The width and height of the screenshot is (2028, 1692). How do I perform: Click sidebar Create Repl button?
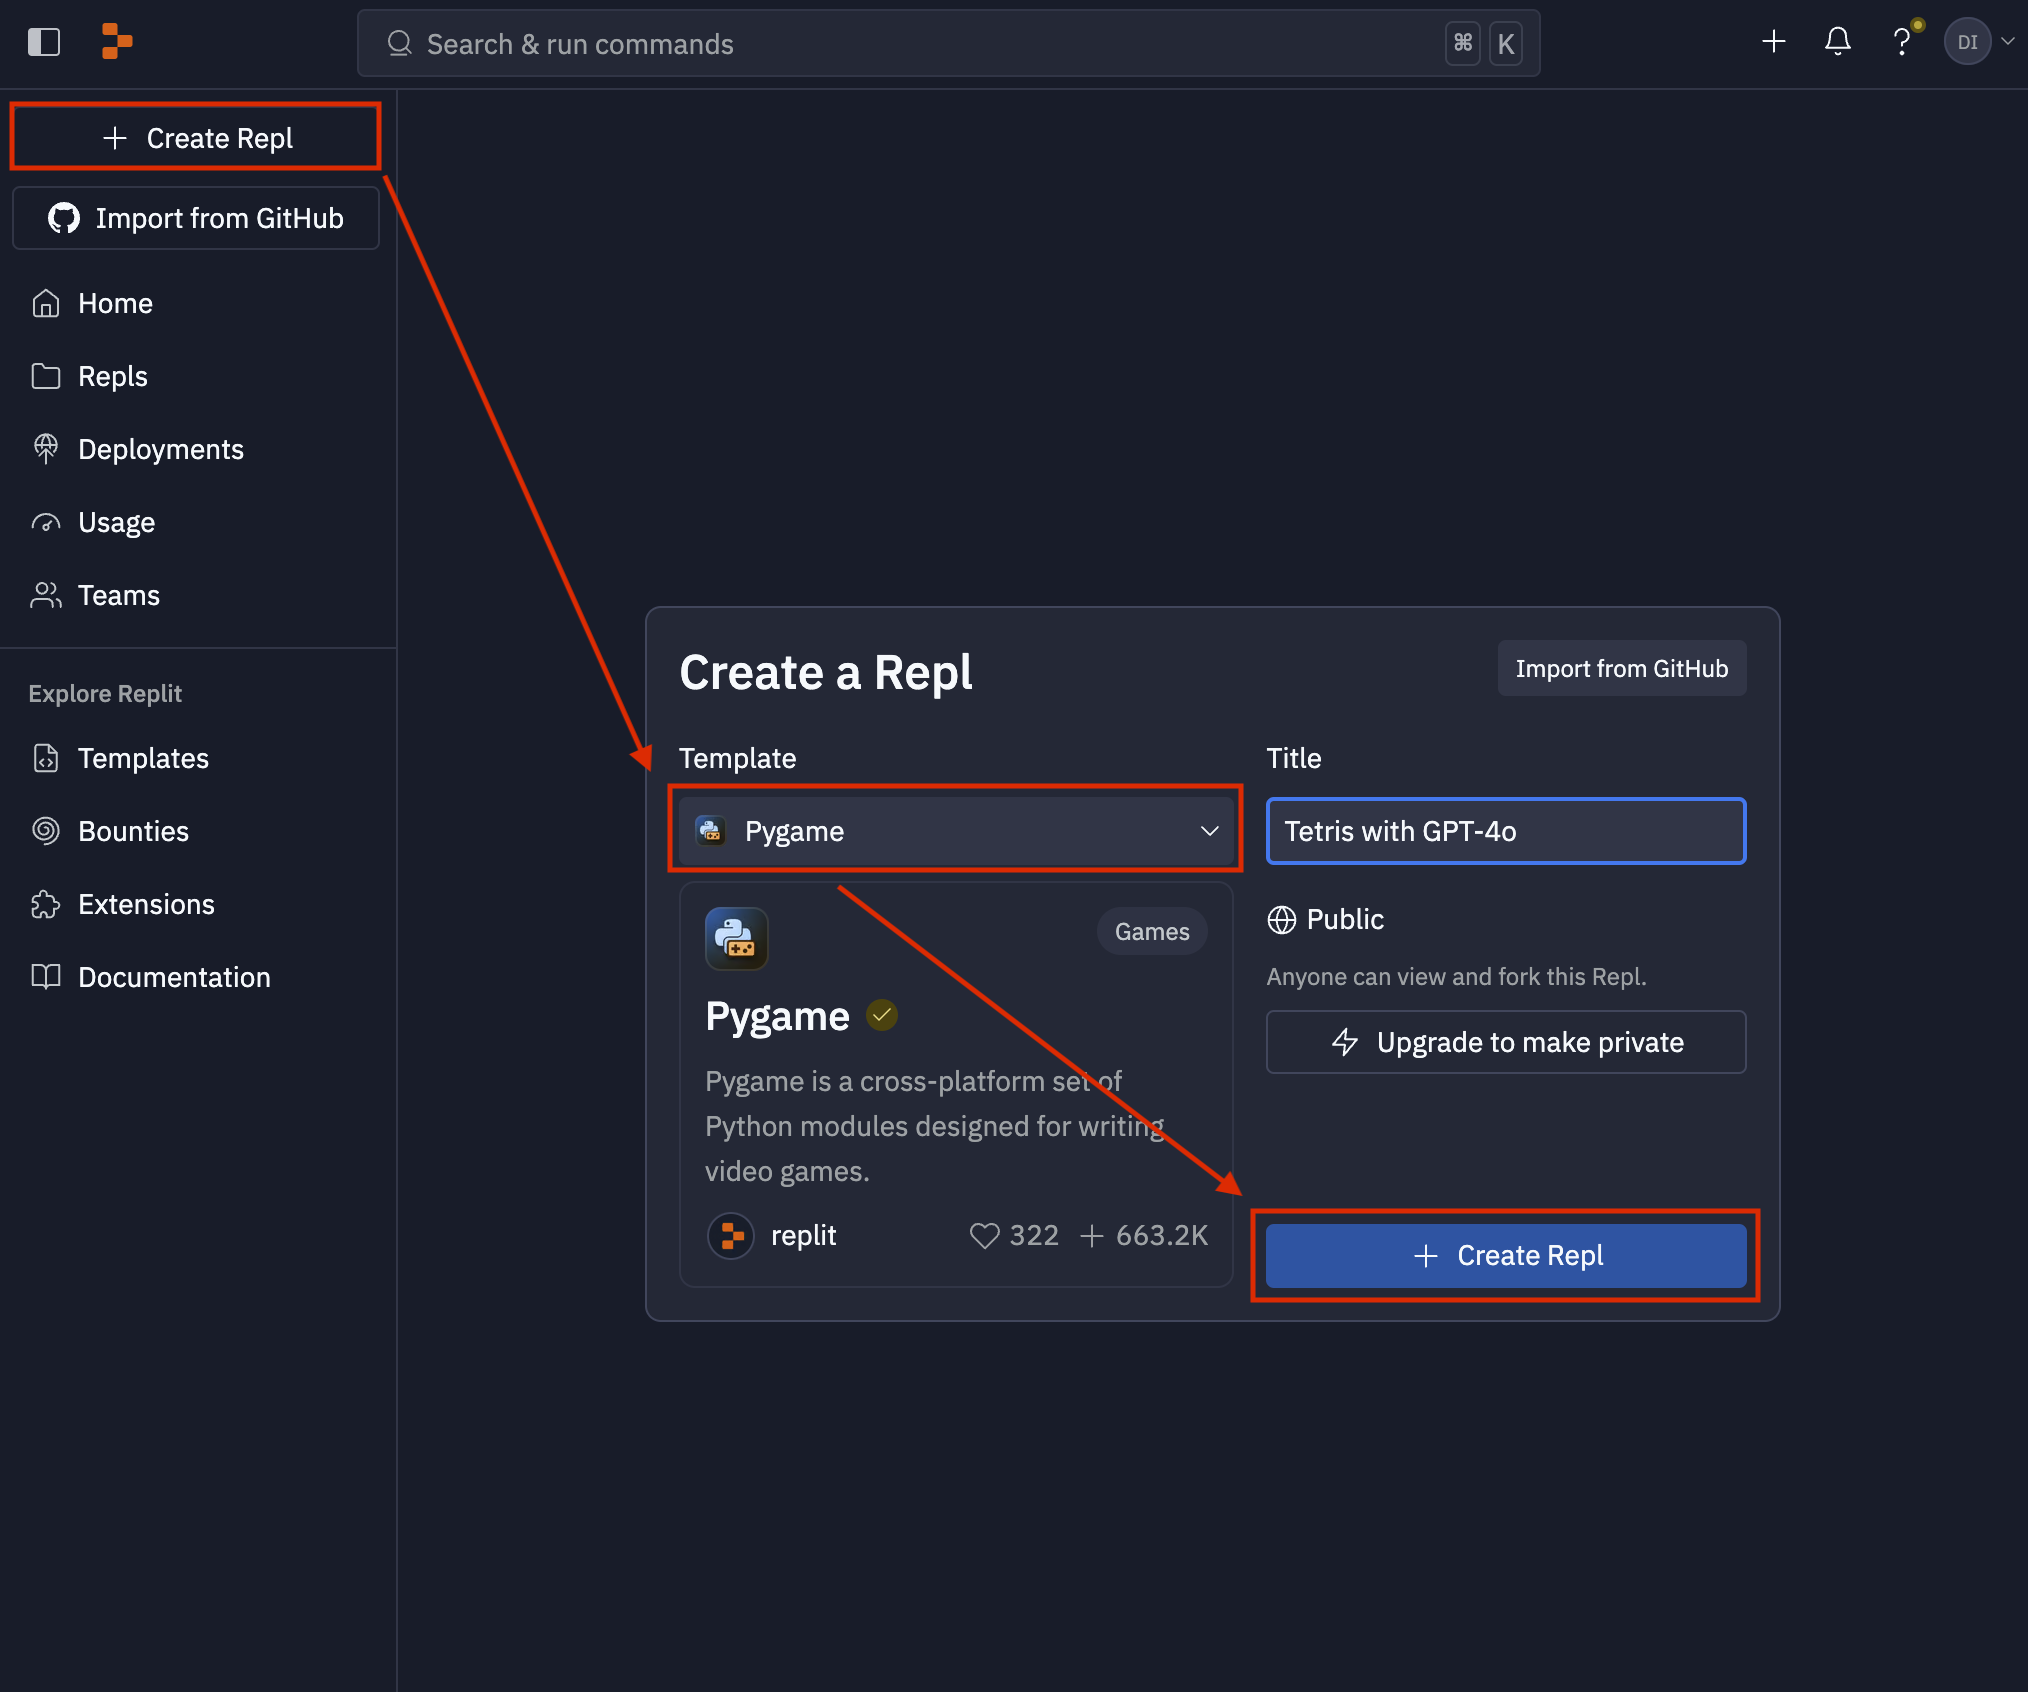click(196, 138)
